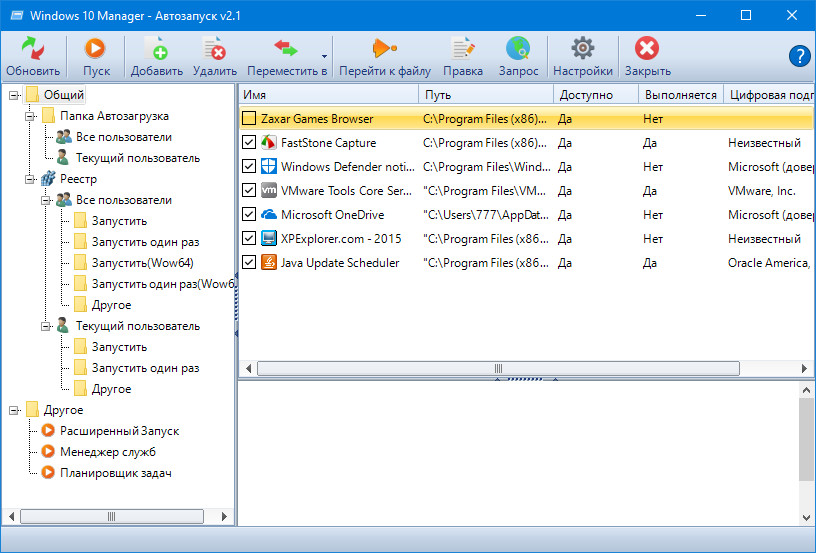
Task: Select Запустить один раз(Wow64) folder
Action: [163, 284]
